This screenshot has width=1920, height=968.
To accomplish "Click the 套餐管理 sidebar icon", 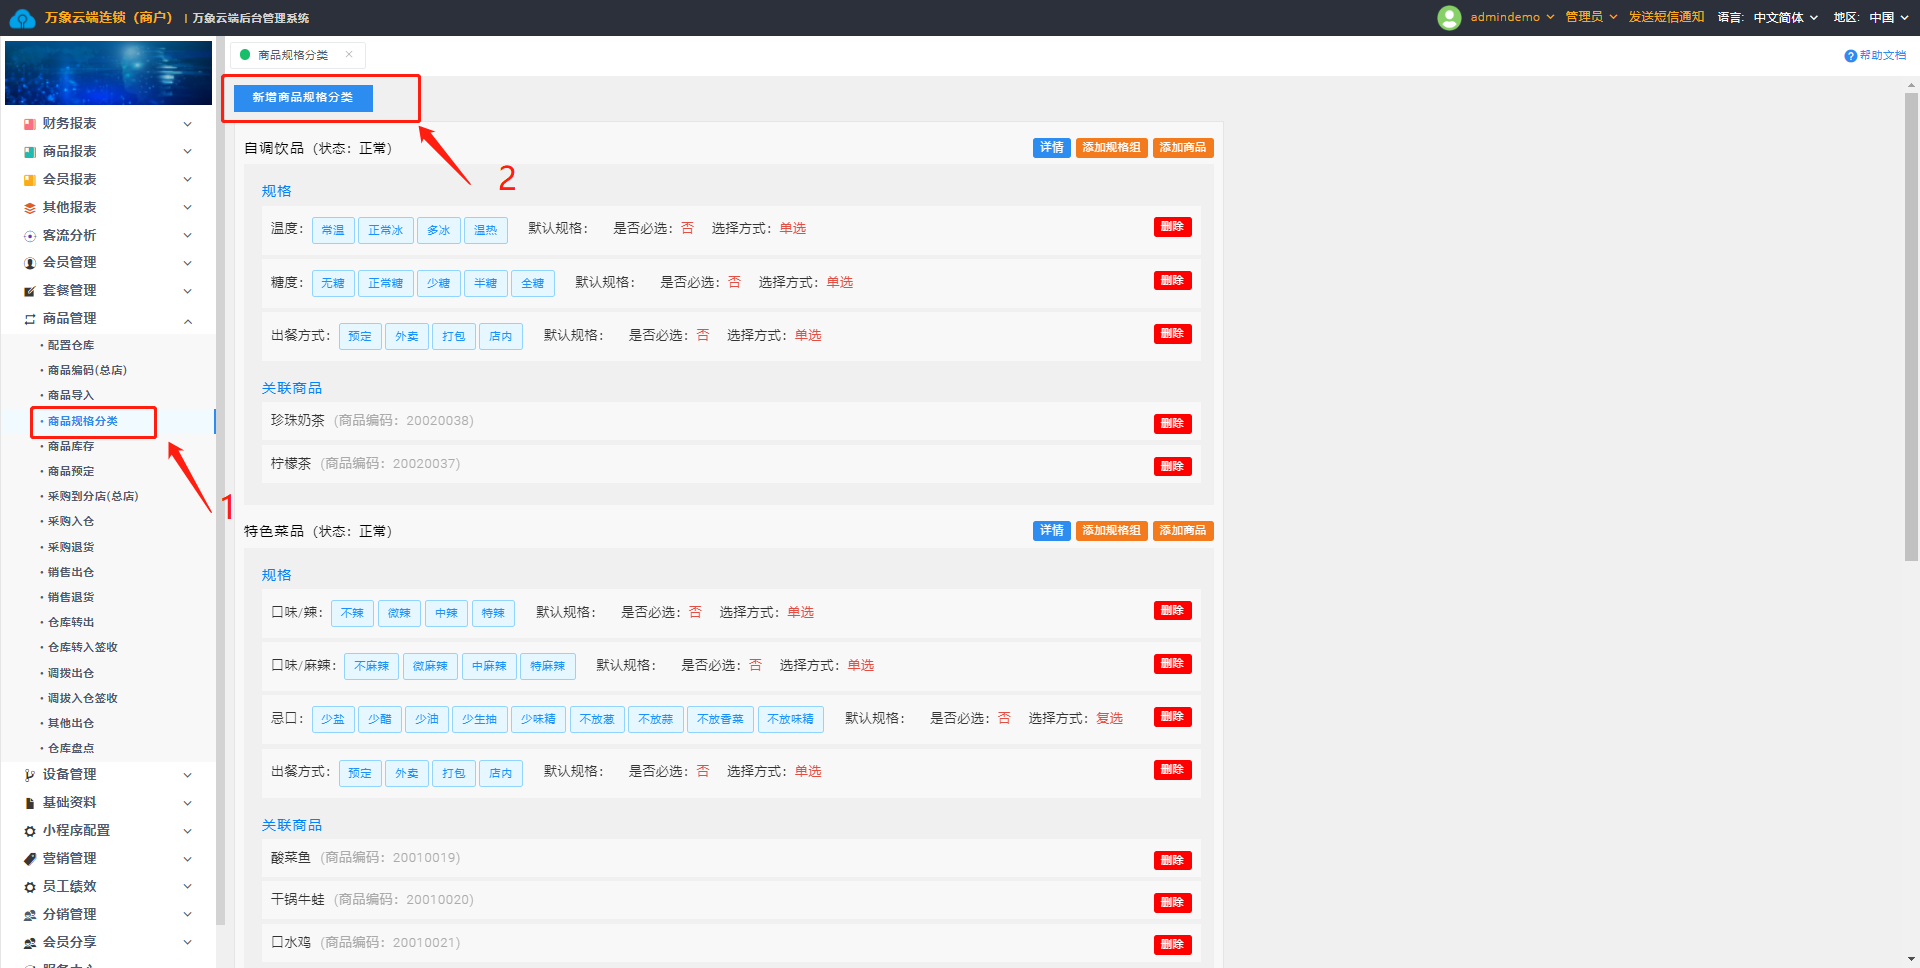I will coord(30,291).
